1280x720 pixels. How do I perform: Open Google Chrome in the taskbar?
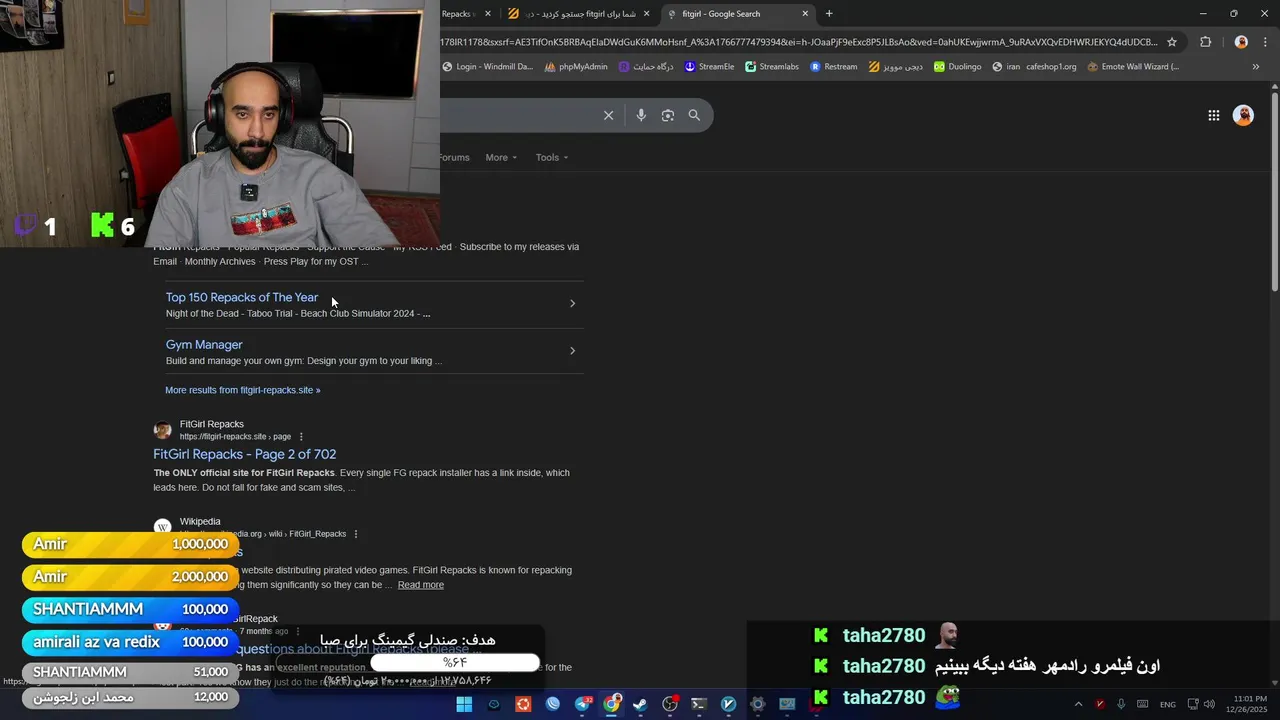(x=611, y=704)
